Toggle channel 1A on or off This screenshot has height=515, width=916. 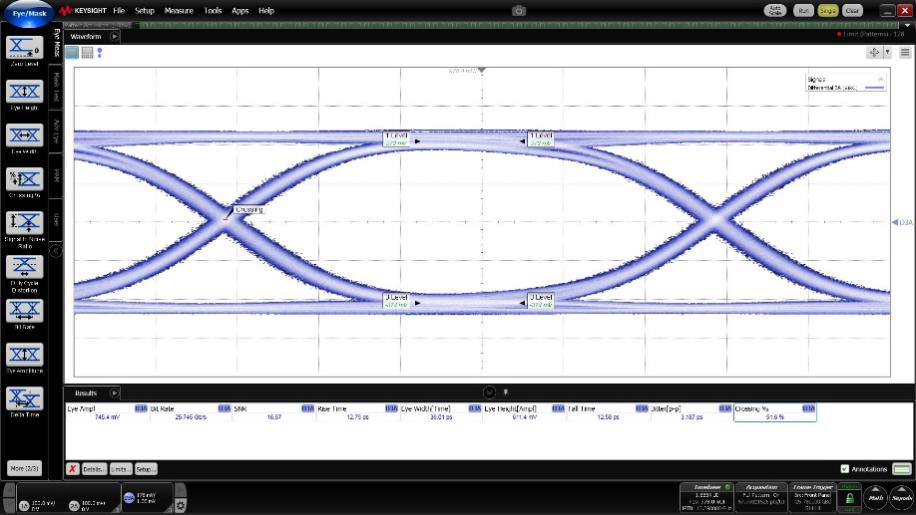pyautogui.click(x=24, y=506)
